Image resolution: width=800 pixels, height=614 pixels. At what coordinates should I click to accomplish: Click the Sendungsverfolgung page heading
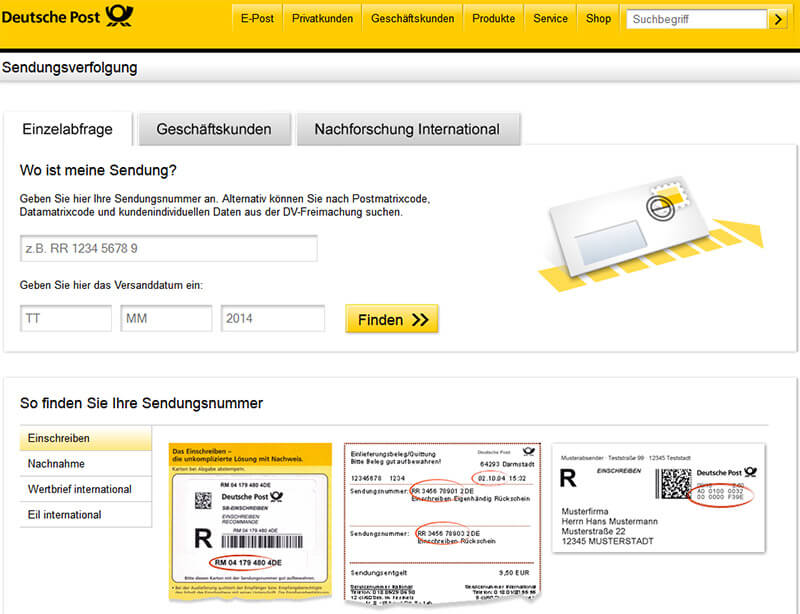[x=70, y=67]
